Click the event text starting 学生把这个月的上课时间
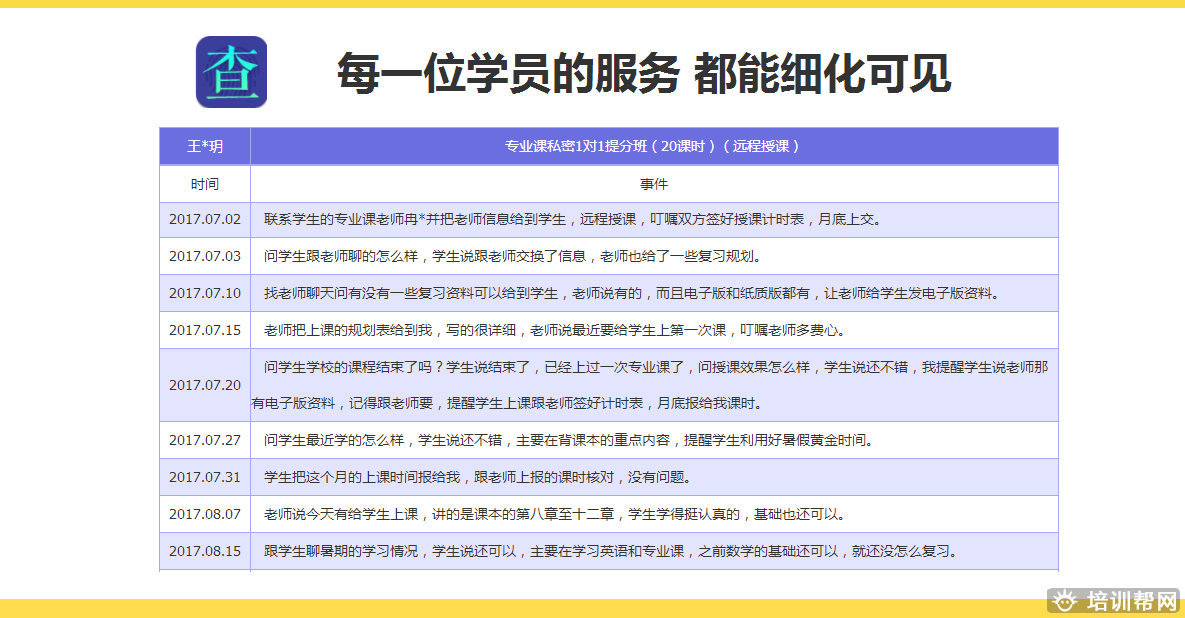The height and width of the screenshot is (618, 1185). (x=477, y=477)
